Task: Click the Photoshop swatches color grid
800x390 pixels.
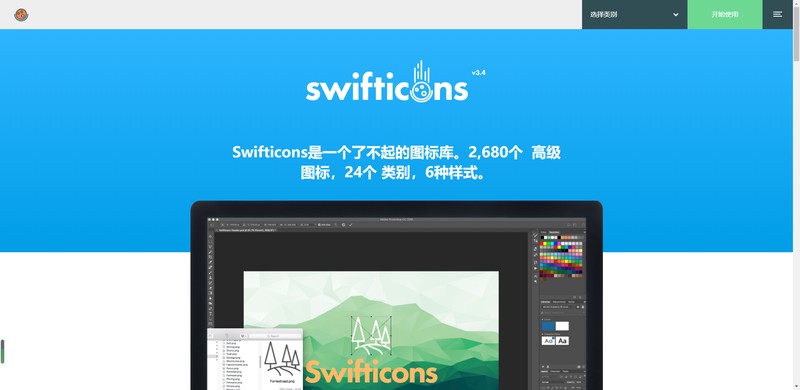Action: point(561,257)
